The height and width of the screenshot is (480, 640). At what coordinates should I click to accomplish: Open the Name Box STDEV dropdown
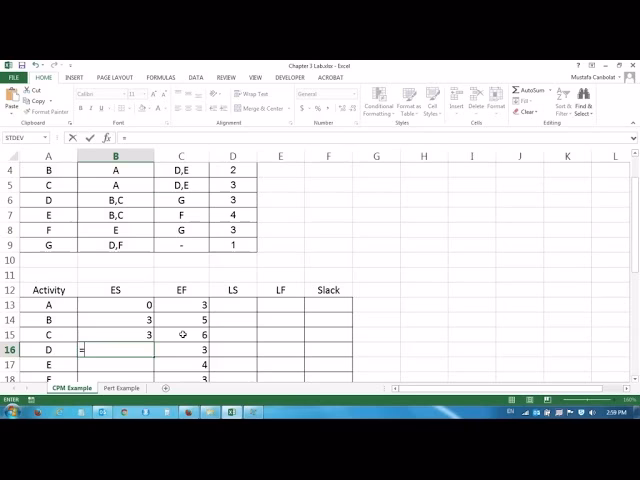point(45,138)
